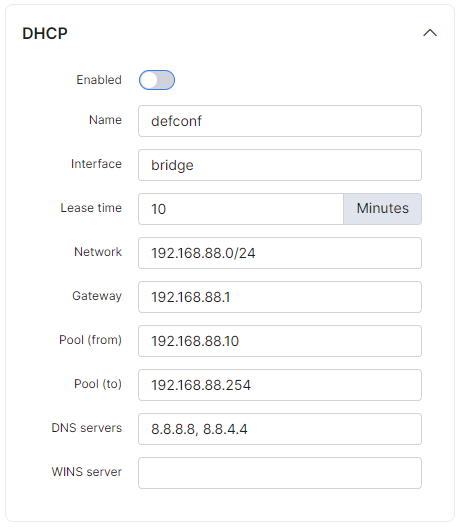The image size is (467, 530).
Task: Open the Minutes unit selector
Action: (383, 209)
